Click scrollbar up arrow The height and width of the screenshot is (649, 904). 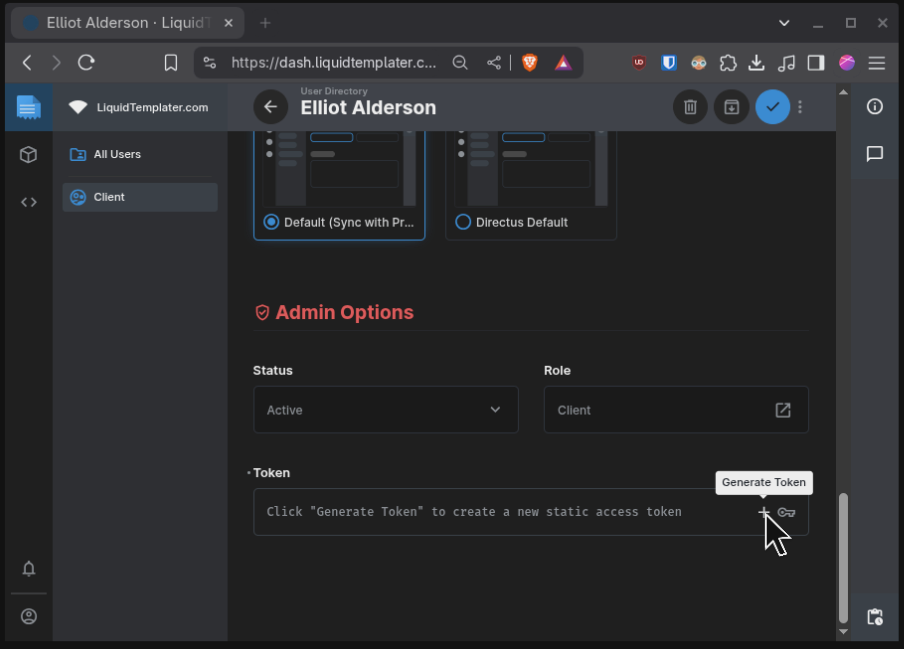coord(843,92)
